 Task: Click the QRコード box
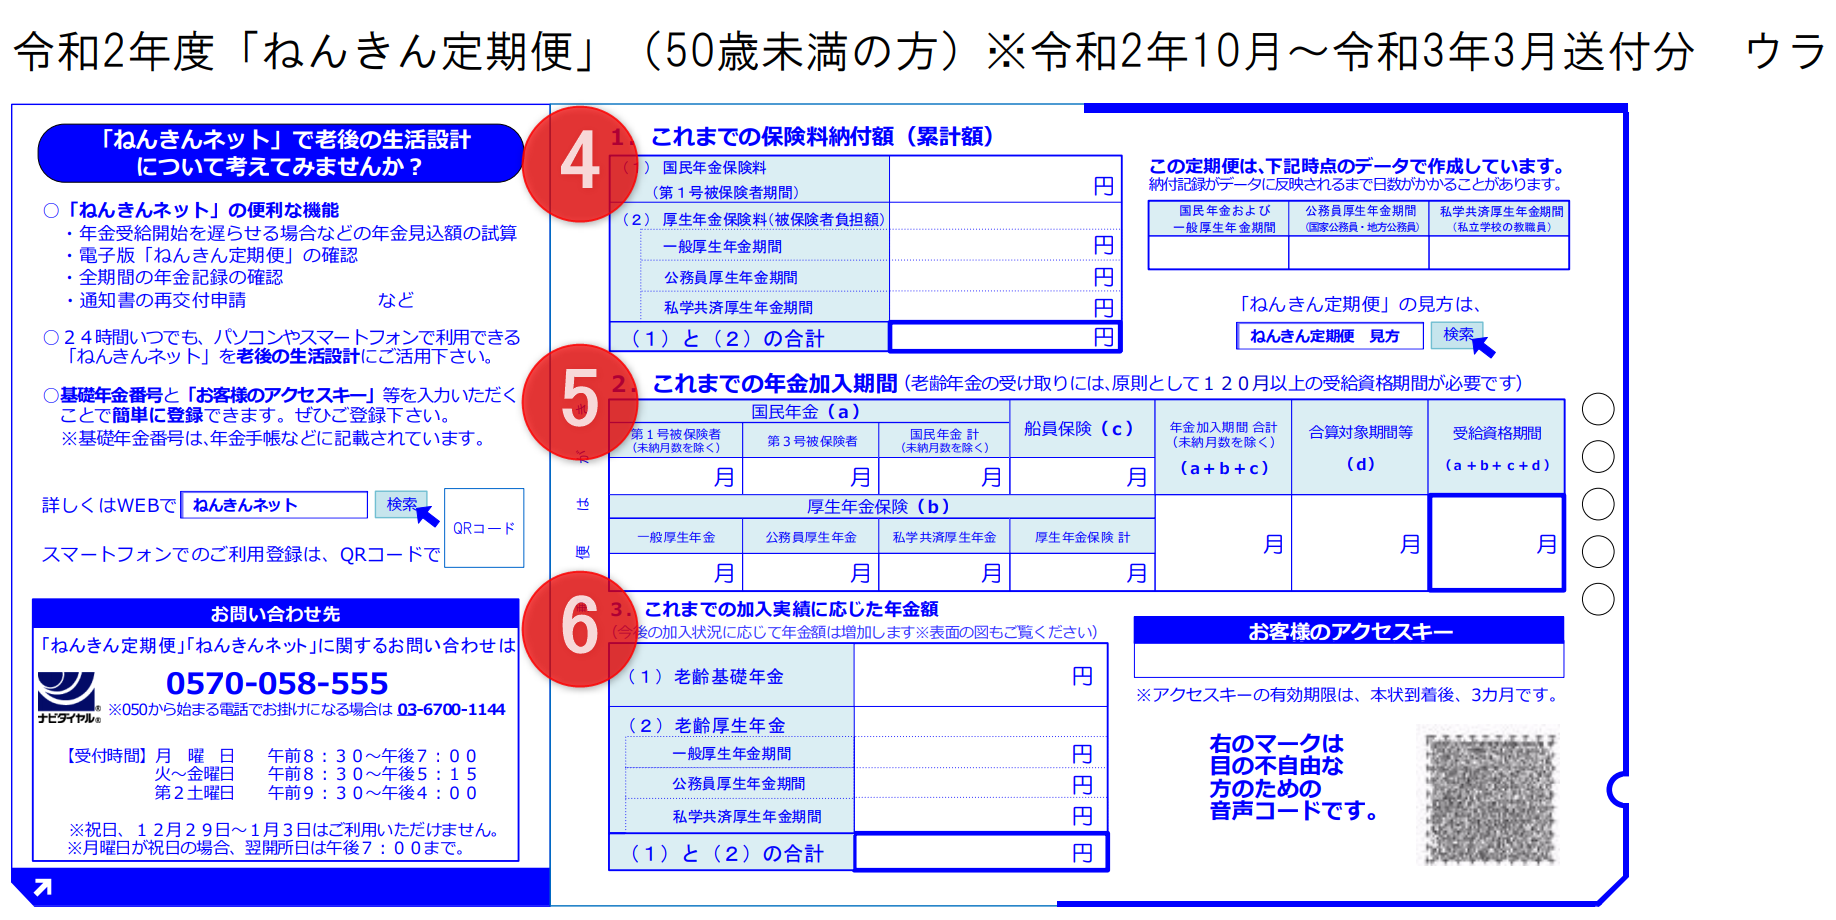pos(484,528)
